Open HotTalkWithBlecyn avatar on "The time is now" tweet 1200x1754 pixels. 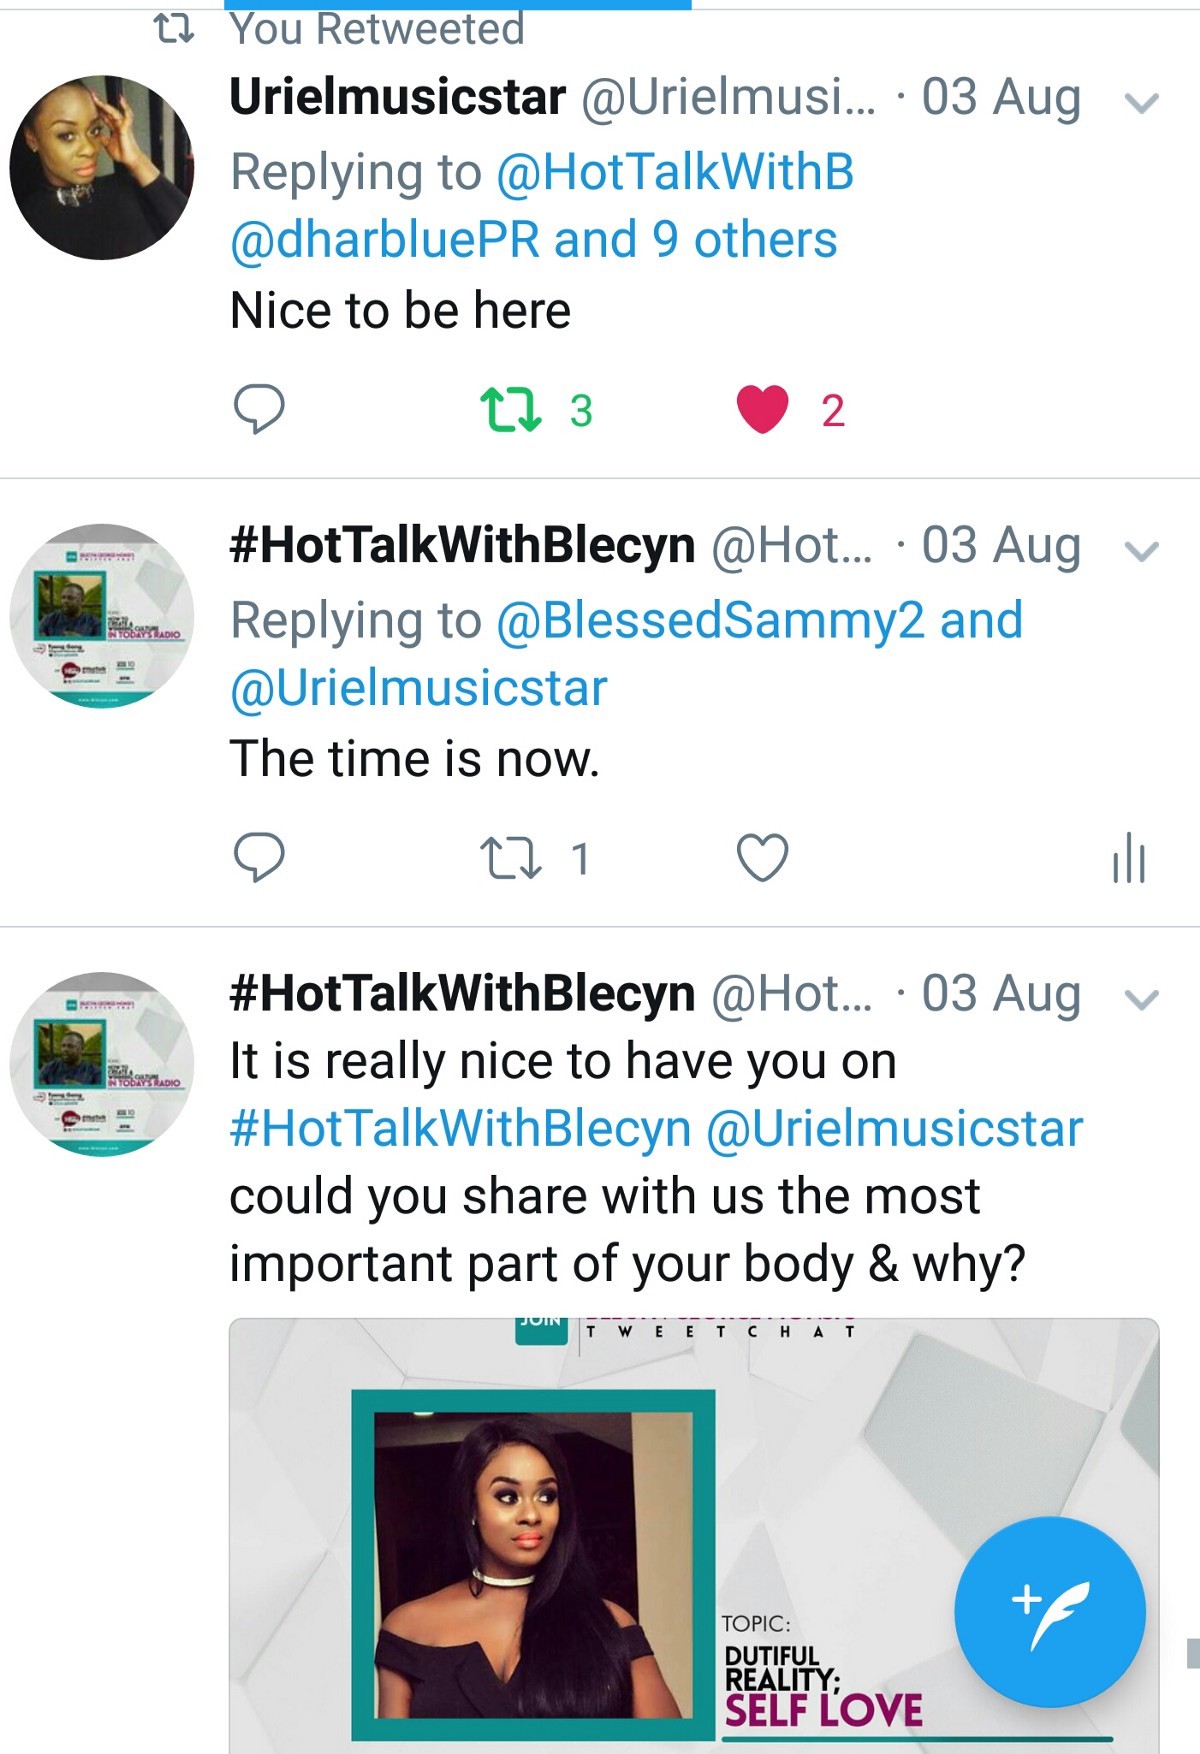point(102,615)
